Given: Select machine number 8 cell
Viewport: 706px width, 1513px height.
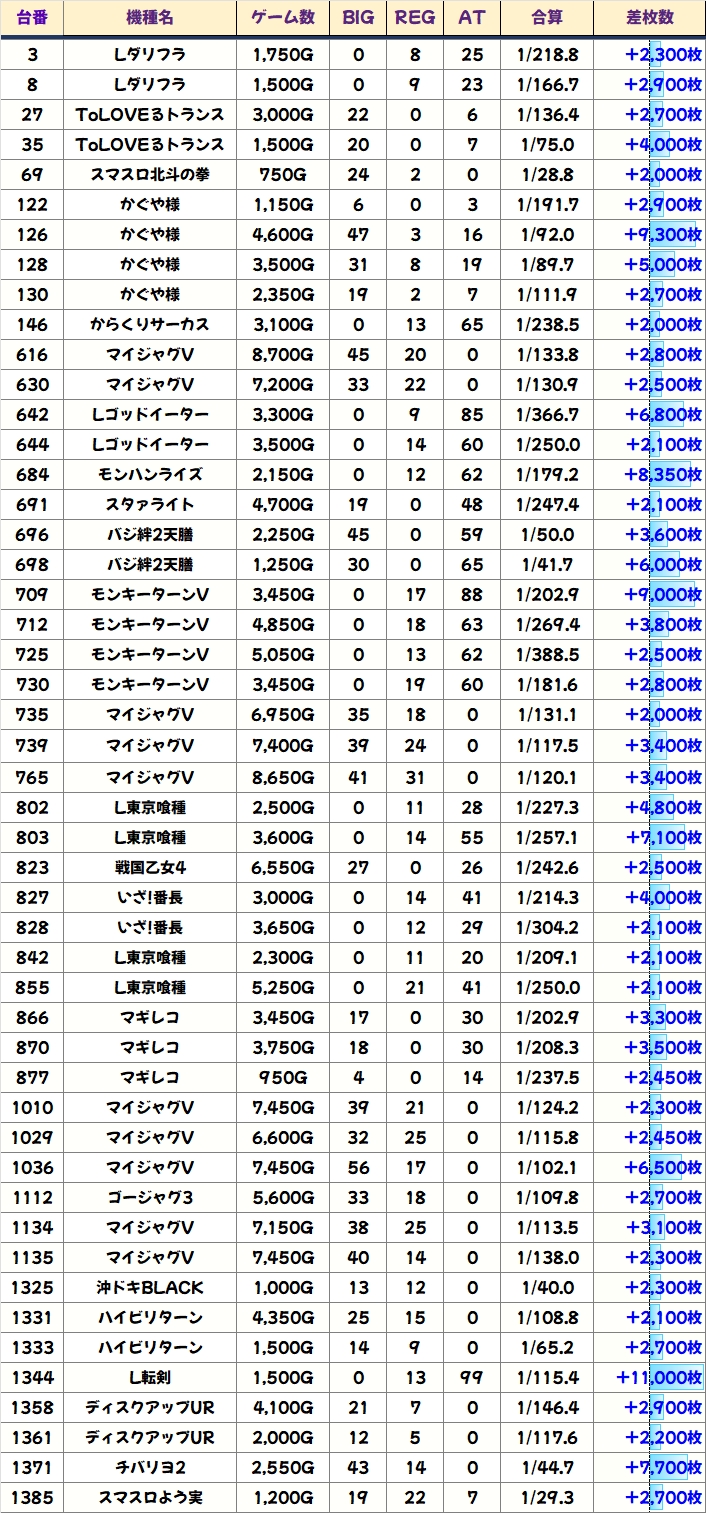Looking at the screenshot, I should 32,85.
